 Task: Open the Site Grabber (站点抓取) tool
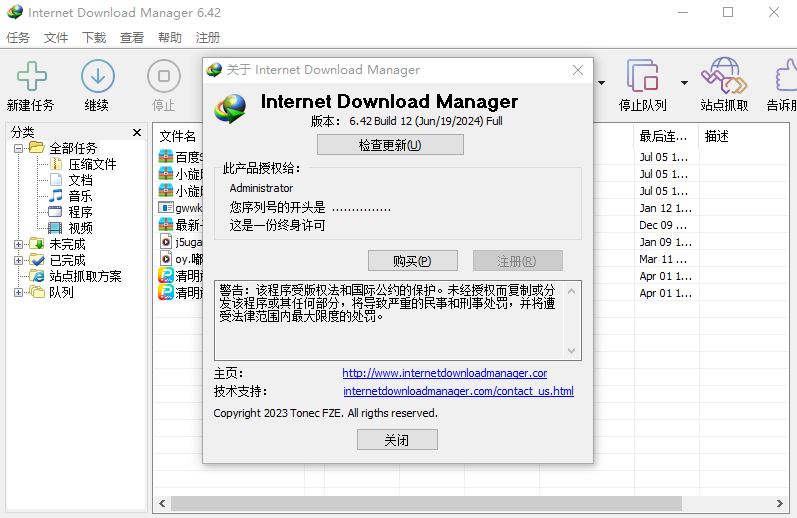pyautogui.click(x=724, y=76)
